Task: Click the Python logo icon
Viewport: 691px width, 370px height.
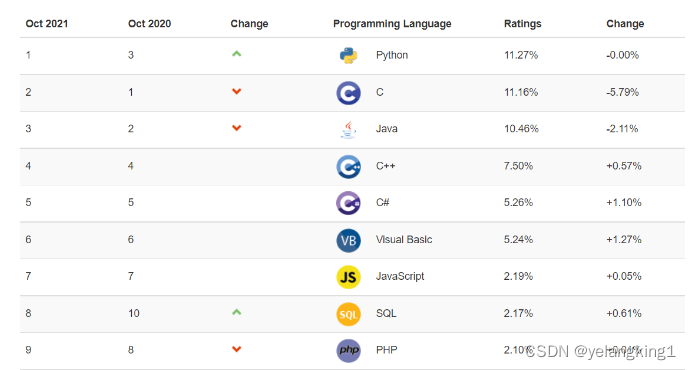Action: 348,56
